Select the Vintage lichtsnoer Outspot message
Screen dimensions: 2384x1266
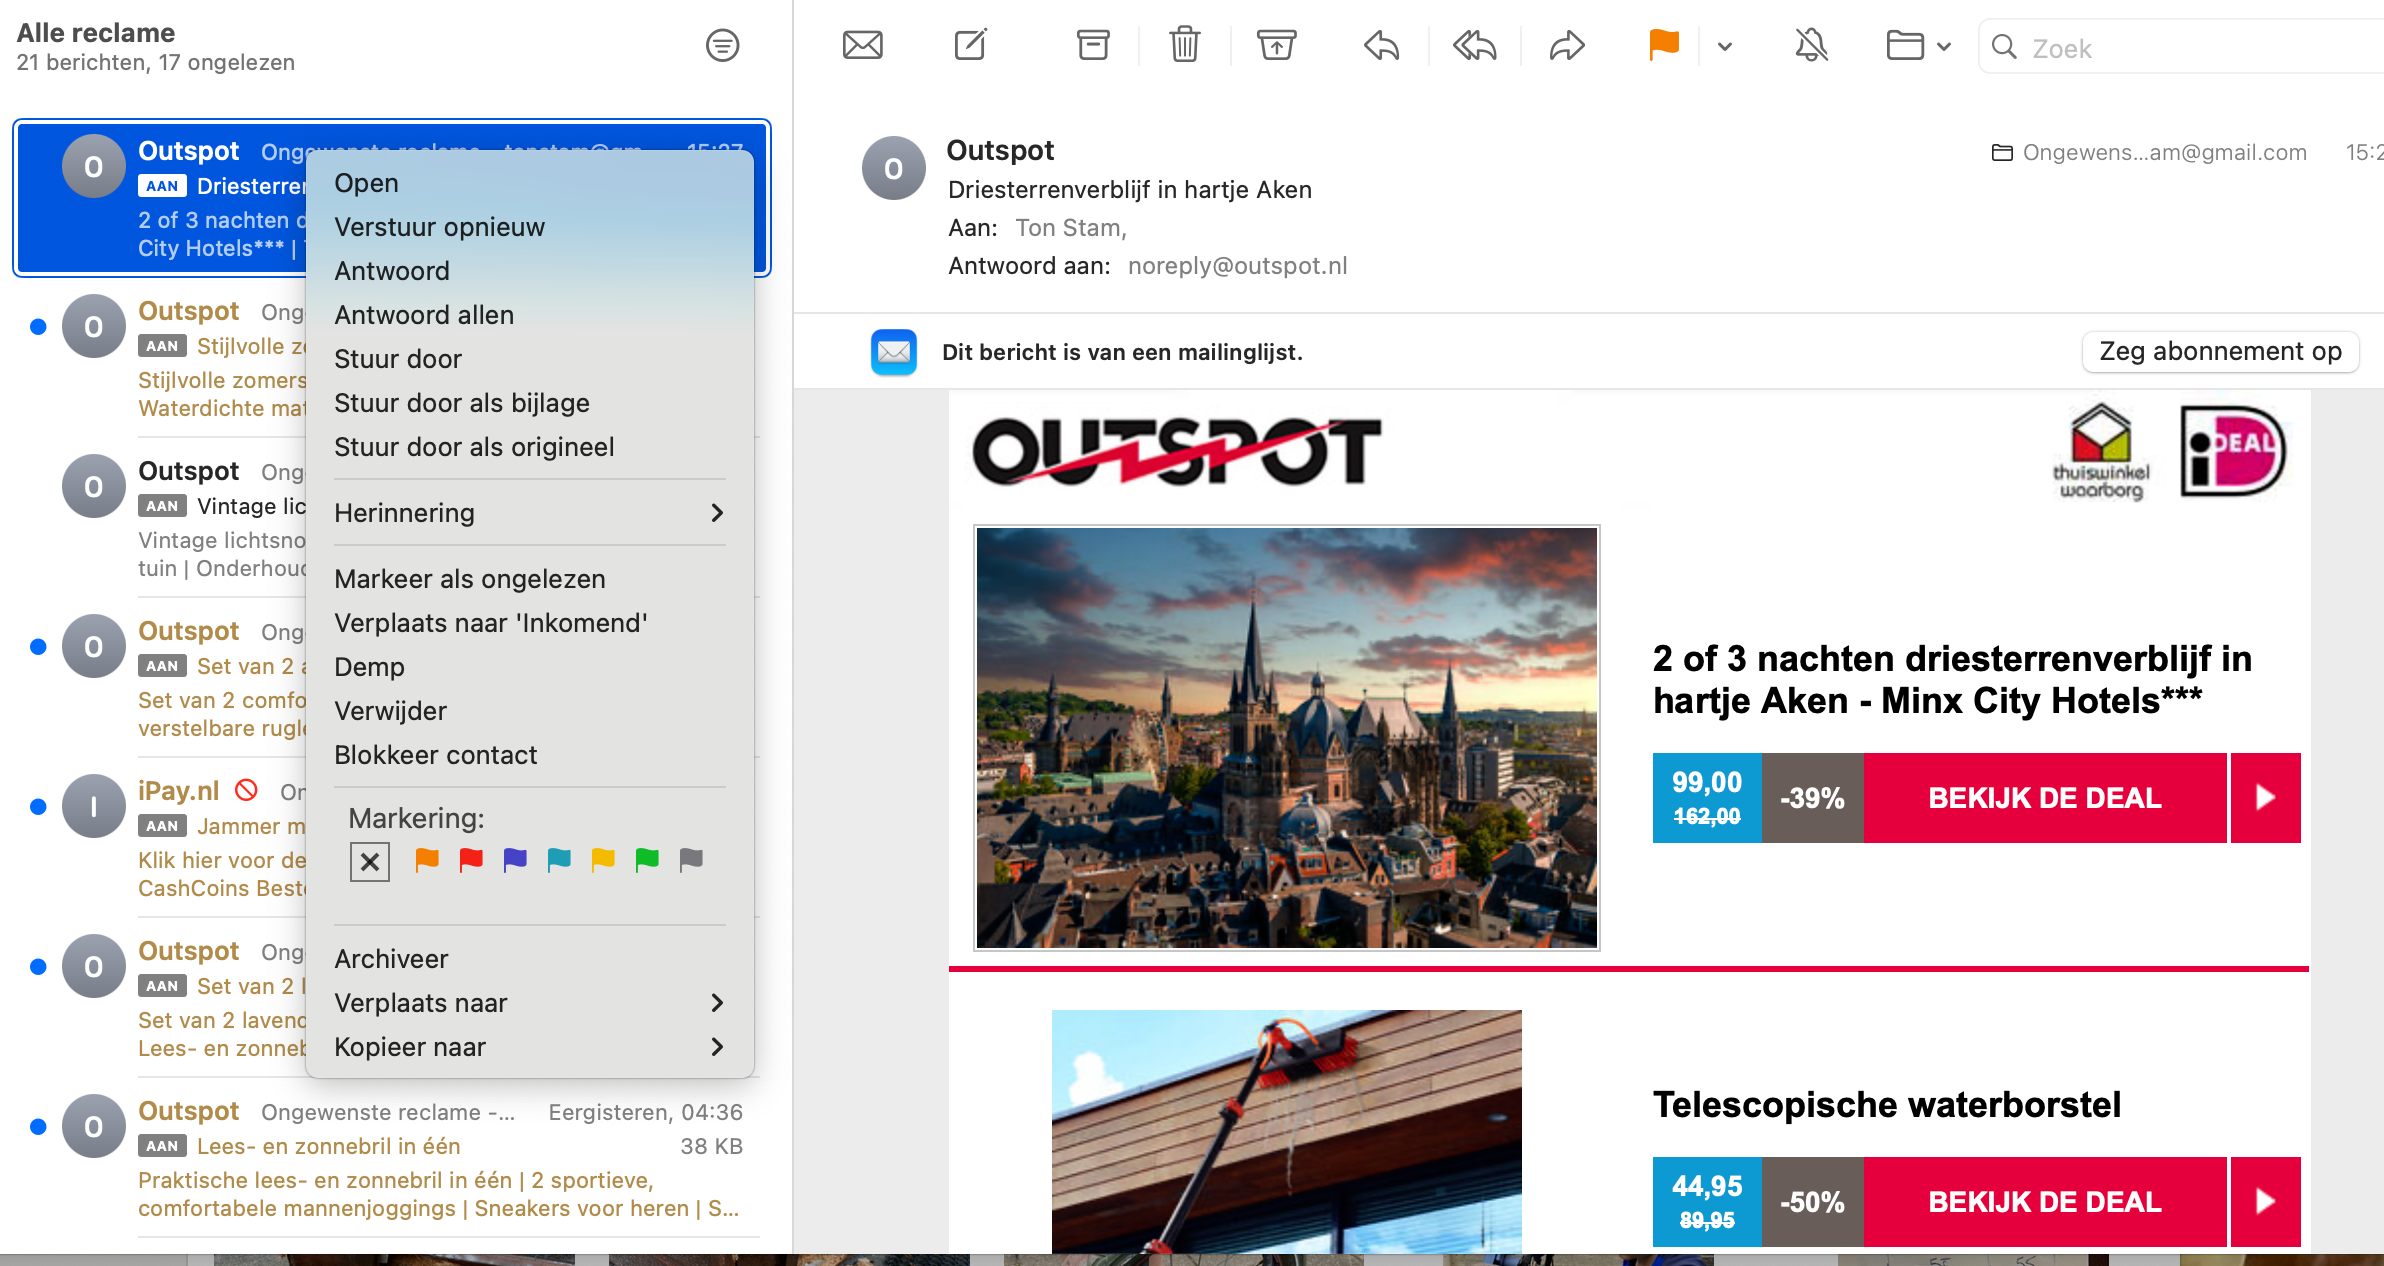390,517
